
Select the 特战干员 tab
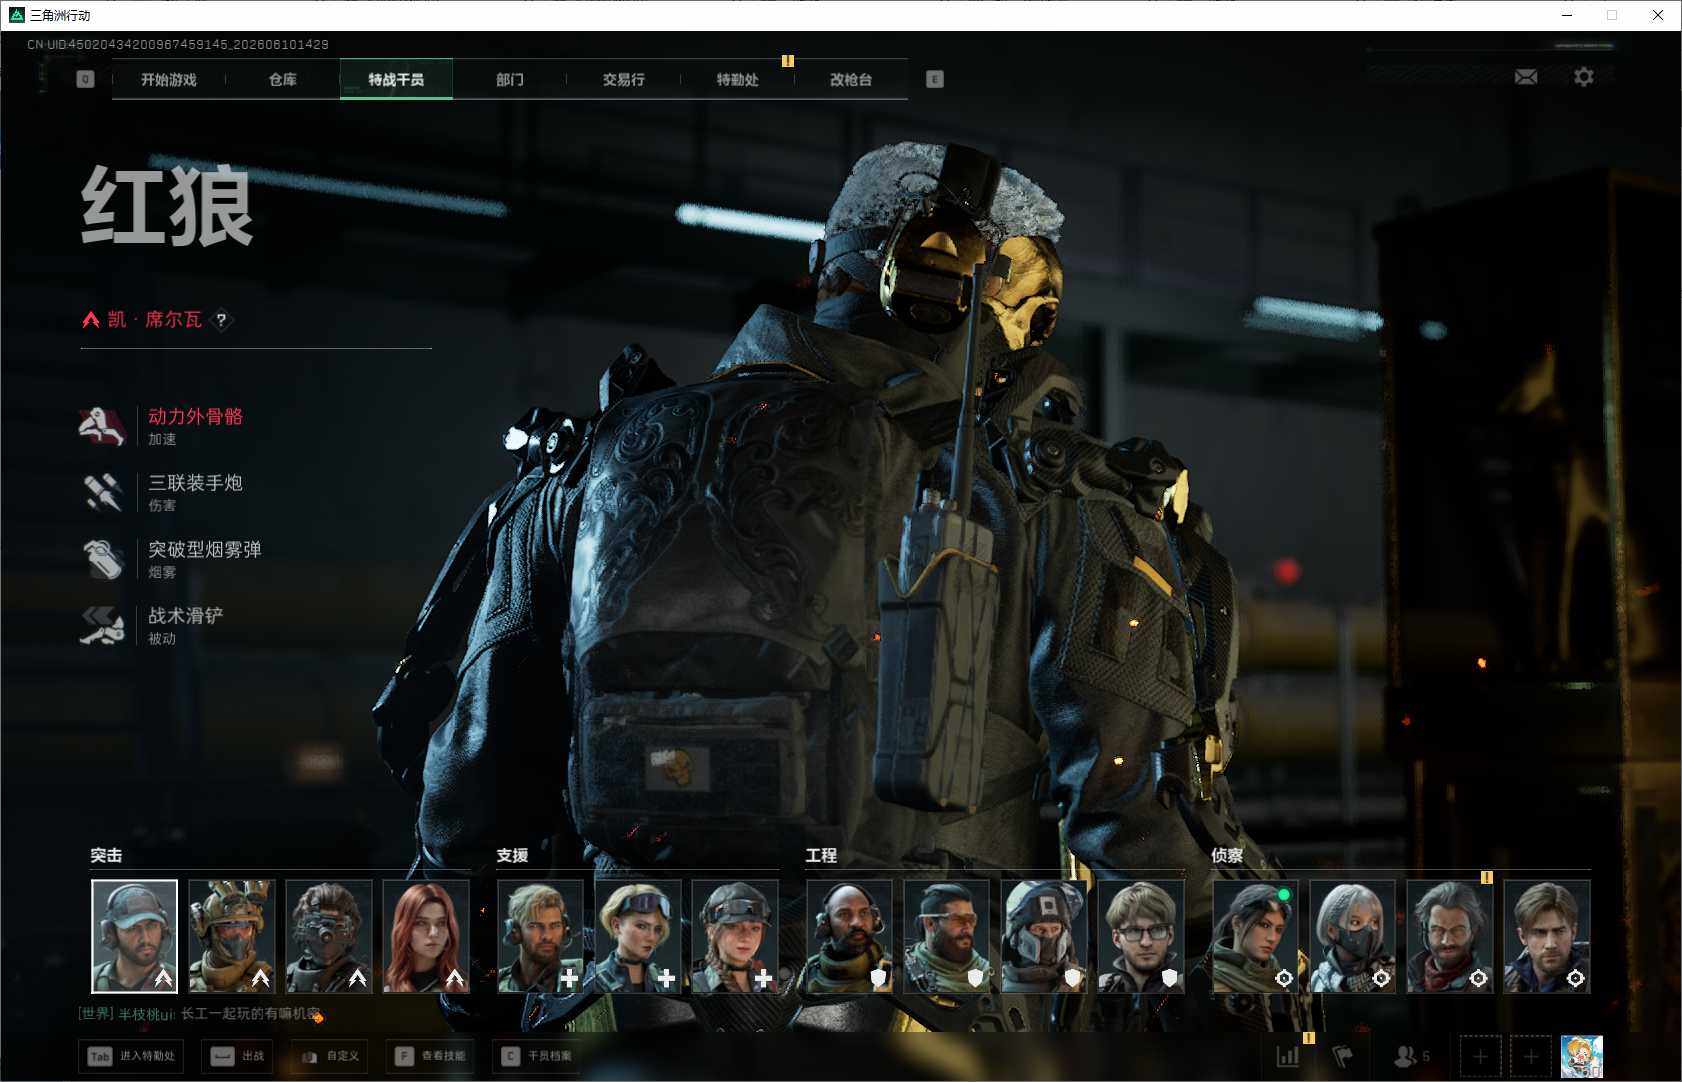click(396, 79)
